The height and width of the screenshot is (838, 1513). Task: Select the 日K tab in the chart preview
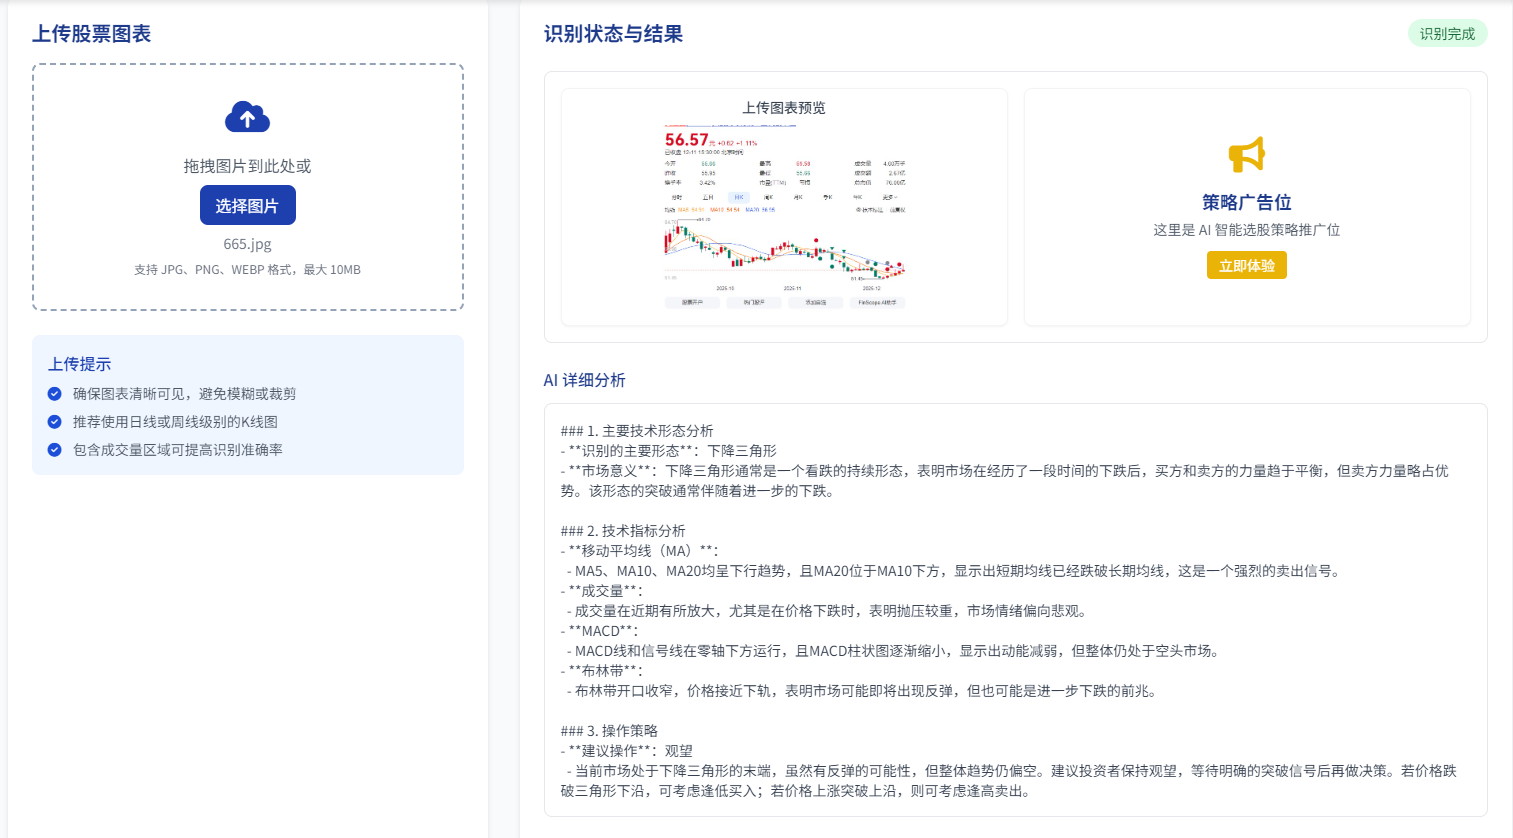click(x=738, y=197)
